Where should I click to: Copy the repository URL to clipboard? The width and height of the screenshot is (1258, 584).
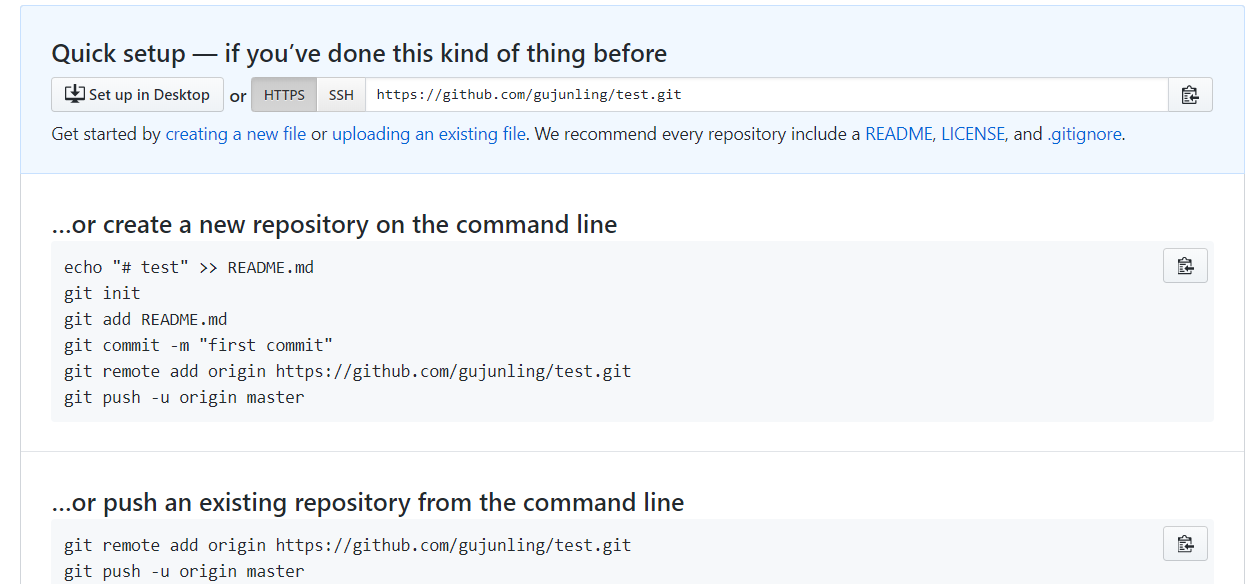point(1190,95)
